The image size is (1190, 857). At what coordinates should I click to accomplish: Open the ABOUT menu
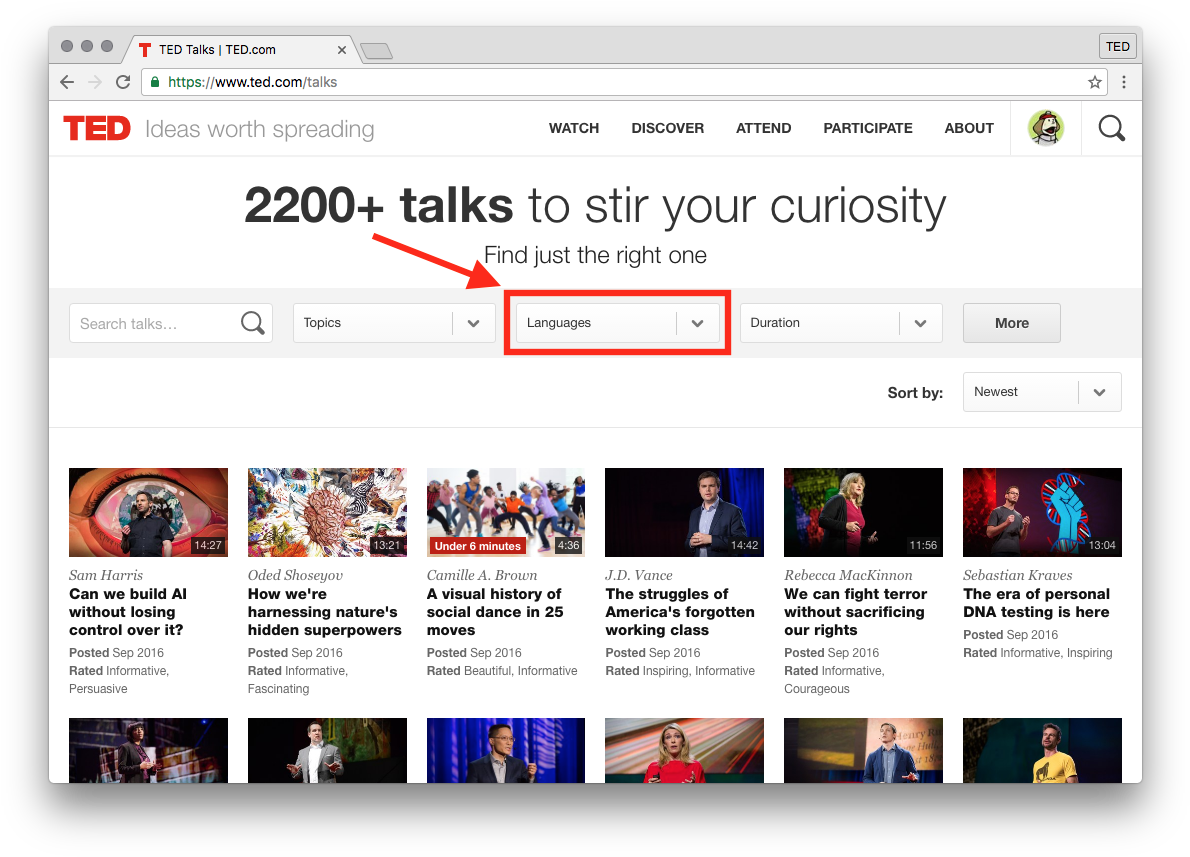coord(969,128)
